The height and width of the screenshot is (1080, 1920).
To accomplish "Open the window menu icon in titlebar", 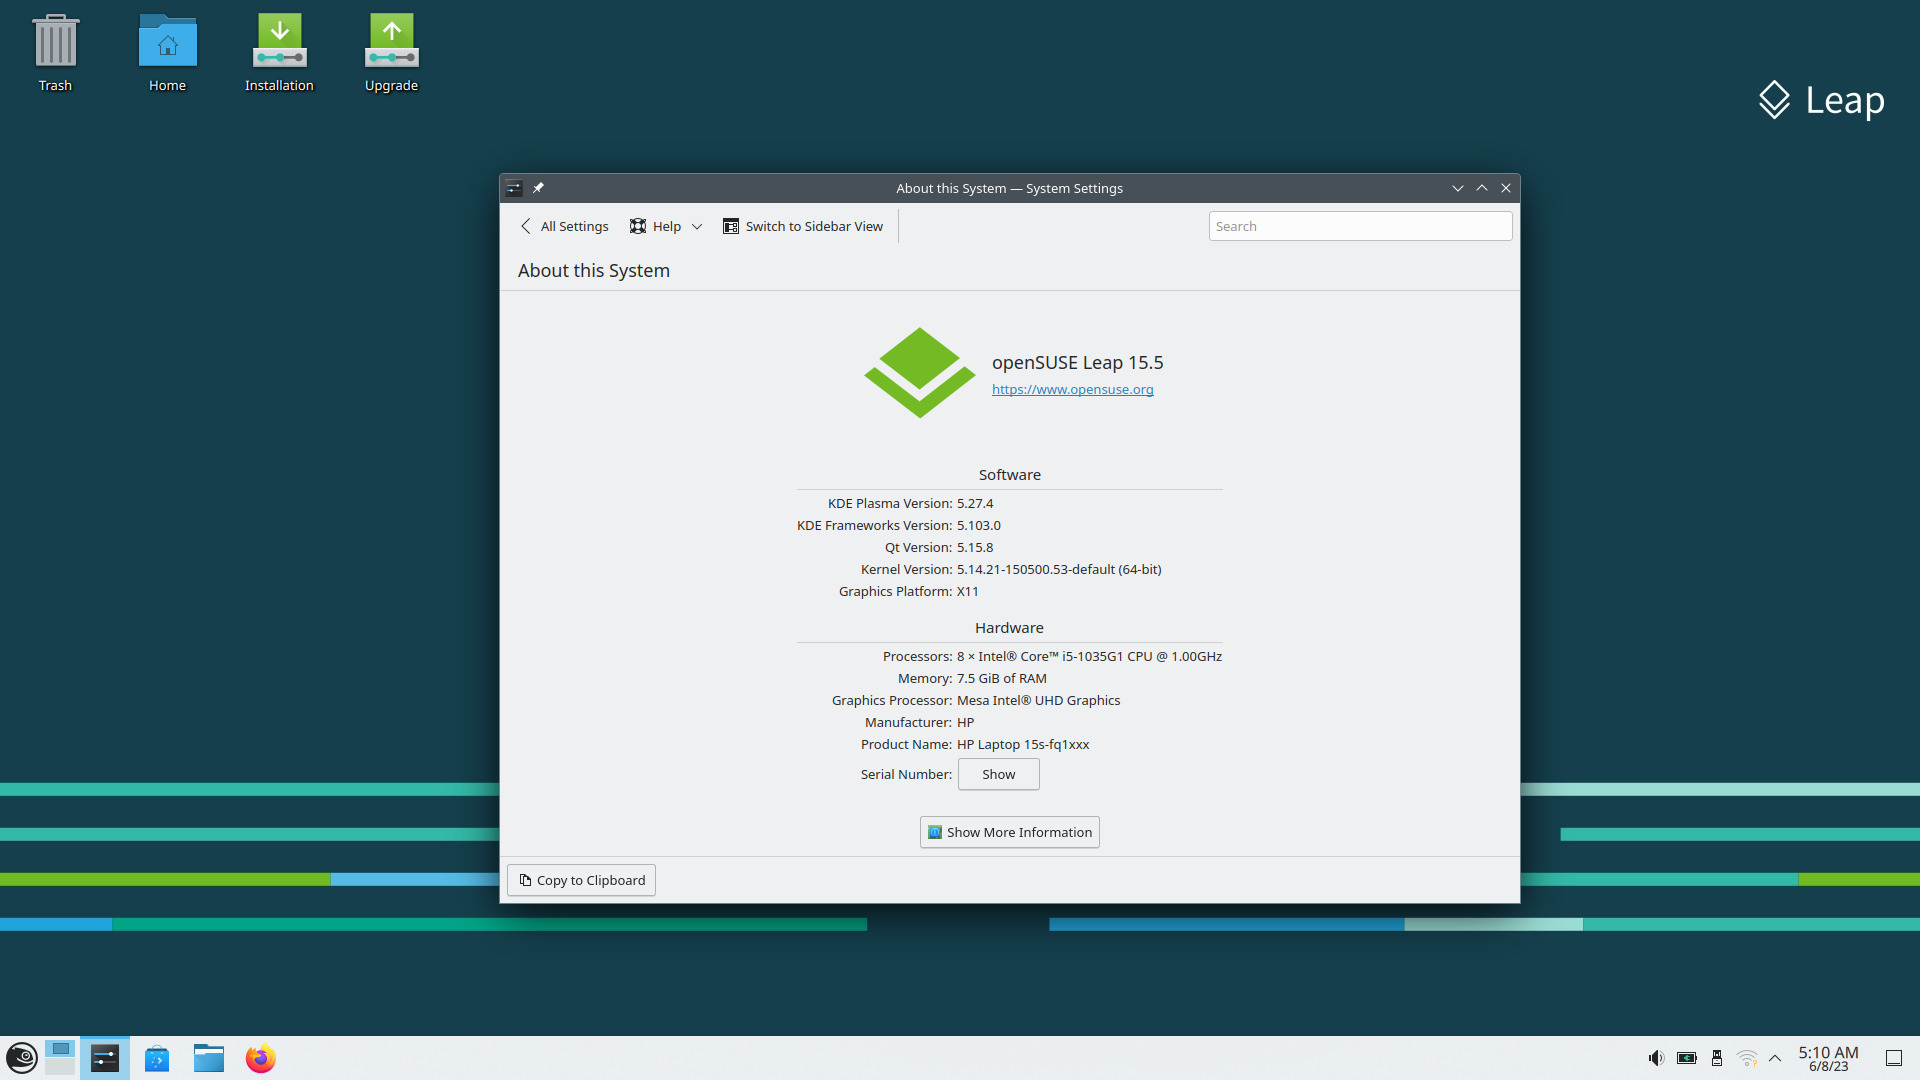I will [x=514, y=188].
